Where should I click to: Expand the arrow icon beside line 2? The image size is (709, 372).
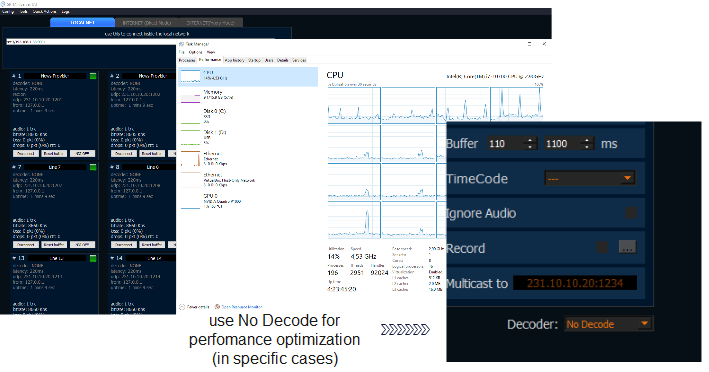(x=112, y=76)
